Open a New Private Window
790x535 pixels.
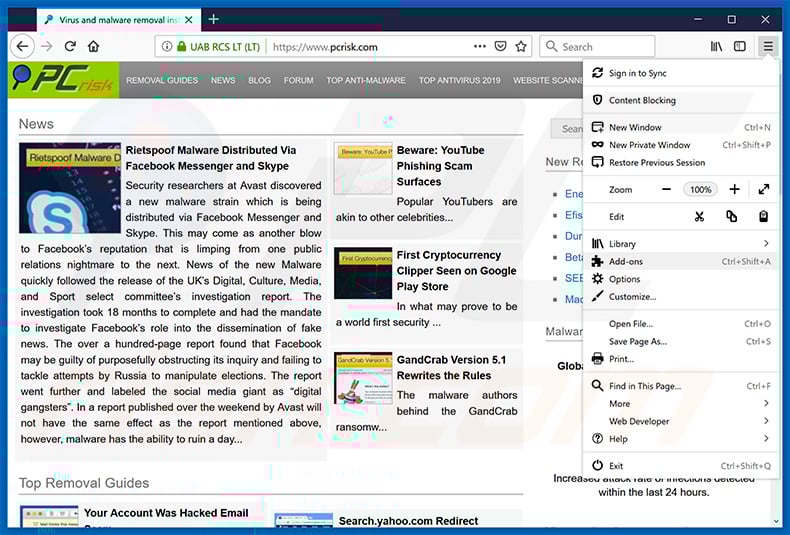tap(681, 145)
